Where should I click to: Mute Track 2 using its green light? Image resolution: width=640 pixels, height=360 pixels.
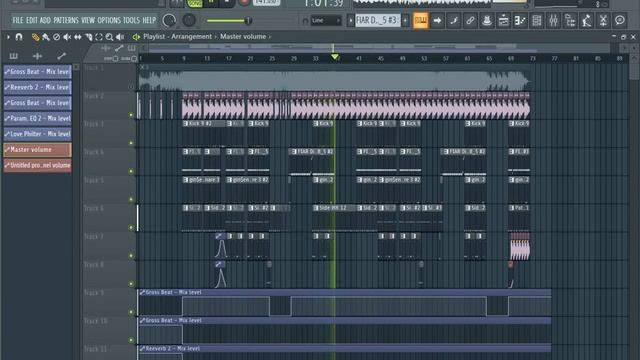(131, 115)
